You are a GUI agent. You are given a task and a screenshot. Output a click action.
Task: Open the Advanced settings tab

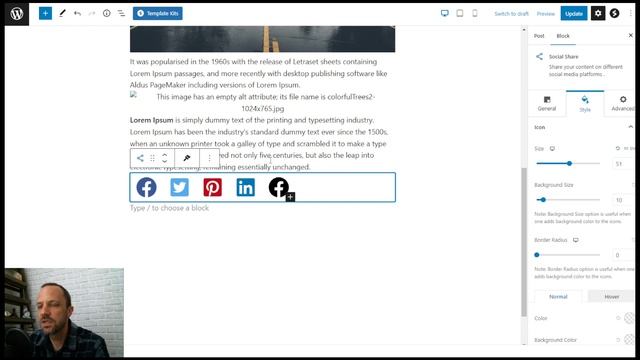(x=622, y=104)
